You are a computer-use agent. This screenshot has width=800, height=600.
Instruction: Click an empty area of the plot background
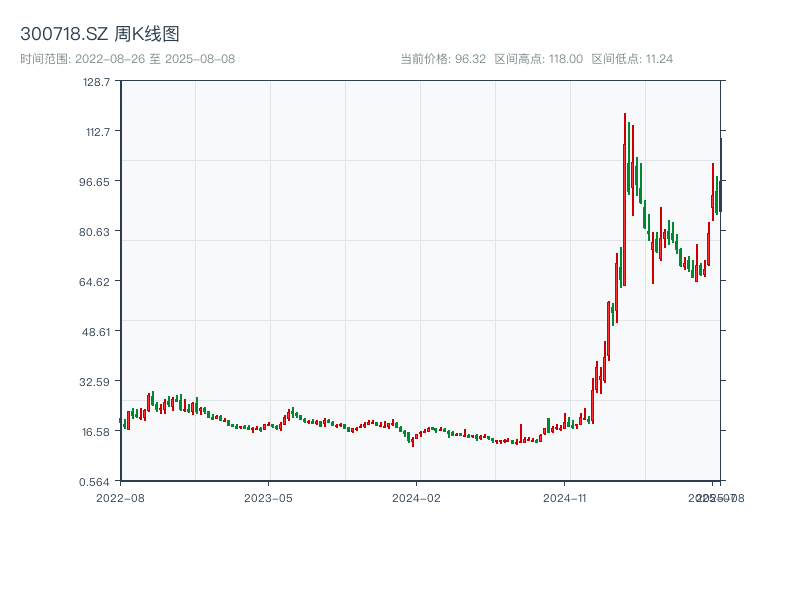(300, 200)
